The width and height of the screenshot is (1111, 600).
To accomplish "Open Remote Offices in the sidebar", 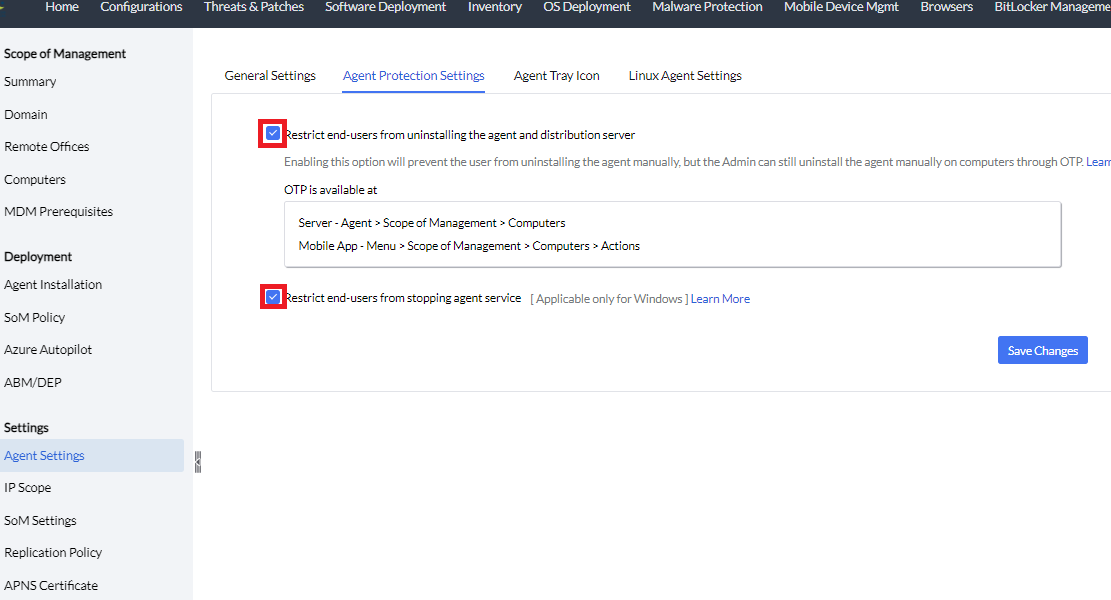I will pos(47,147).
